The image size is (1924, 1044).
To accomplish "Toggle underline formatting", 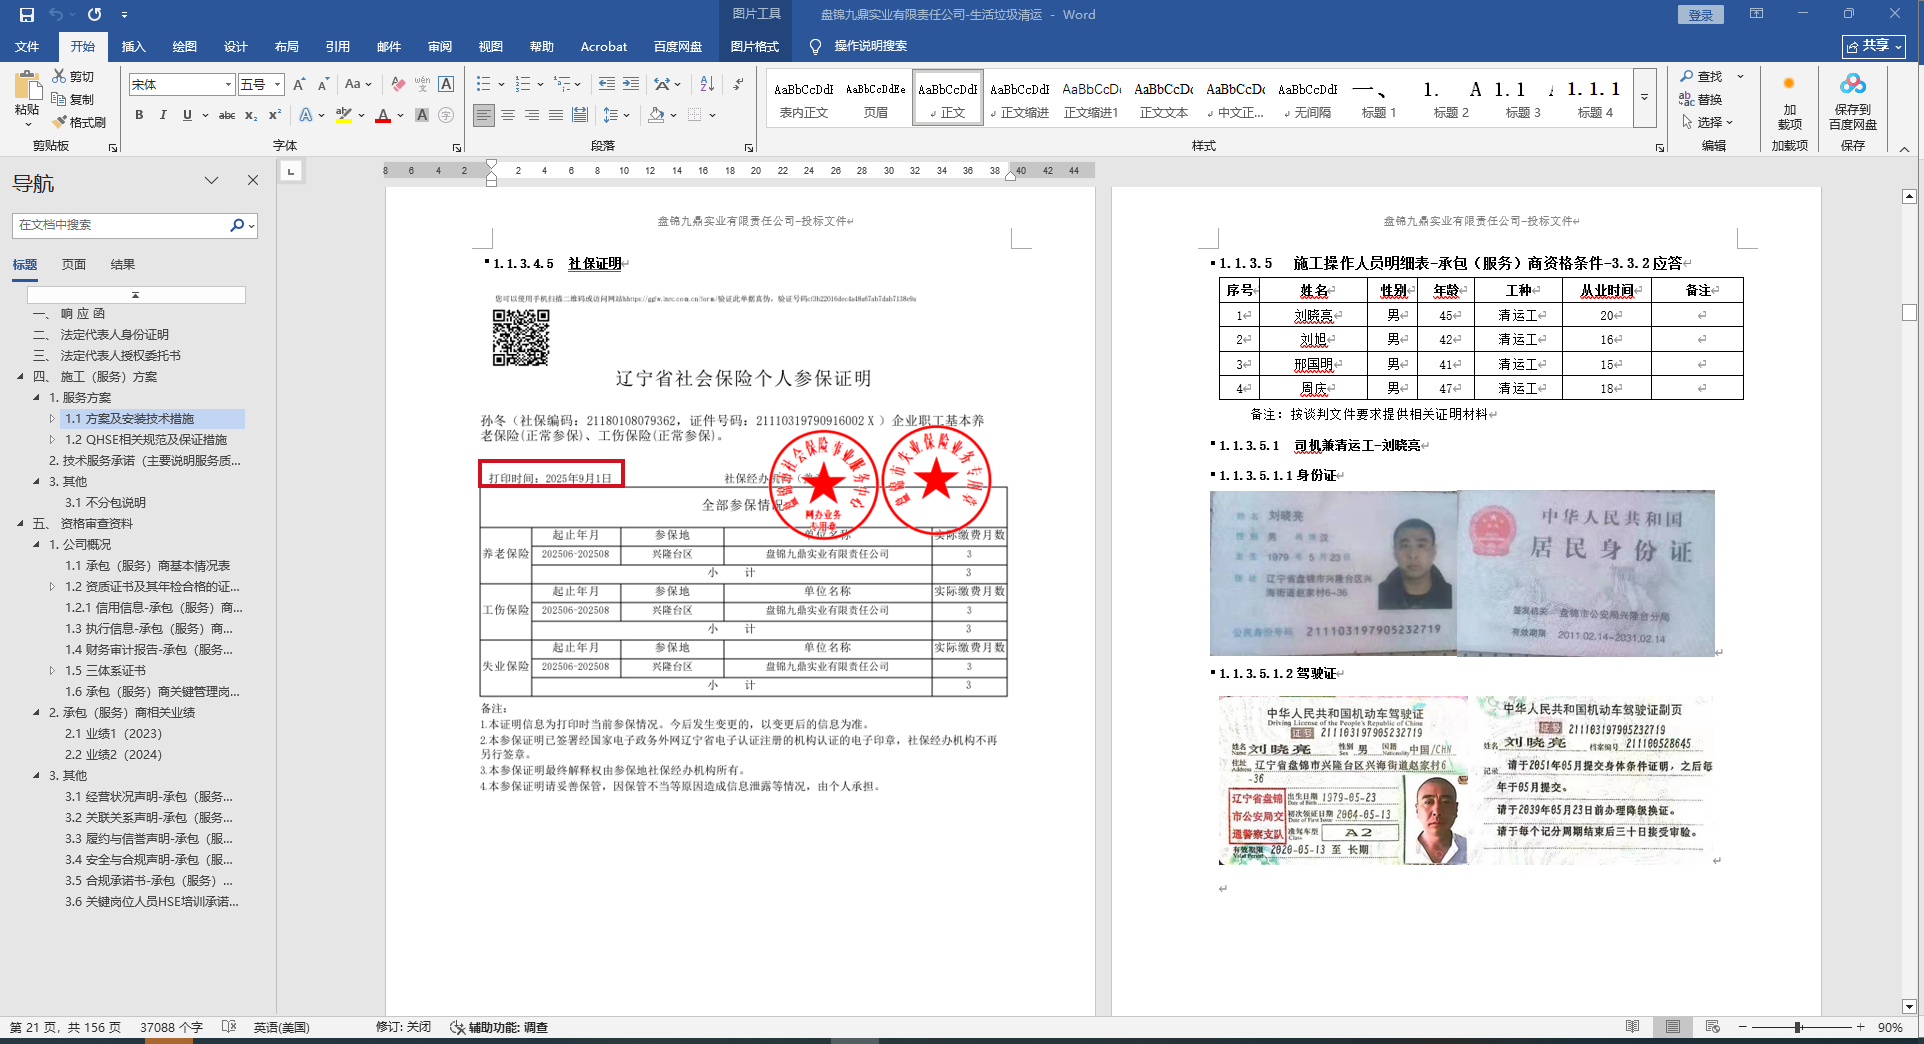I will (187, 115).
